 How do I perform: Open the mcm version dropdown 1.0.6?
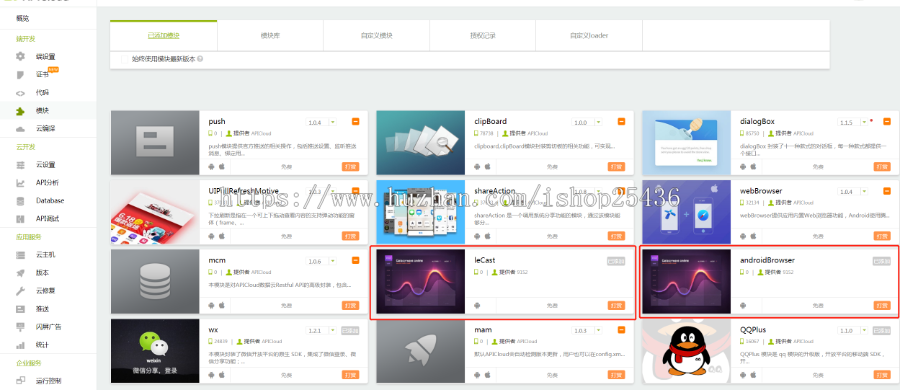(321, 261)
